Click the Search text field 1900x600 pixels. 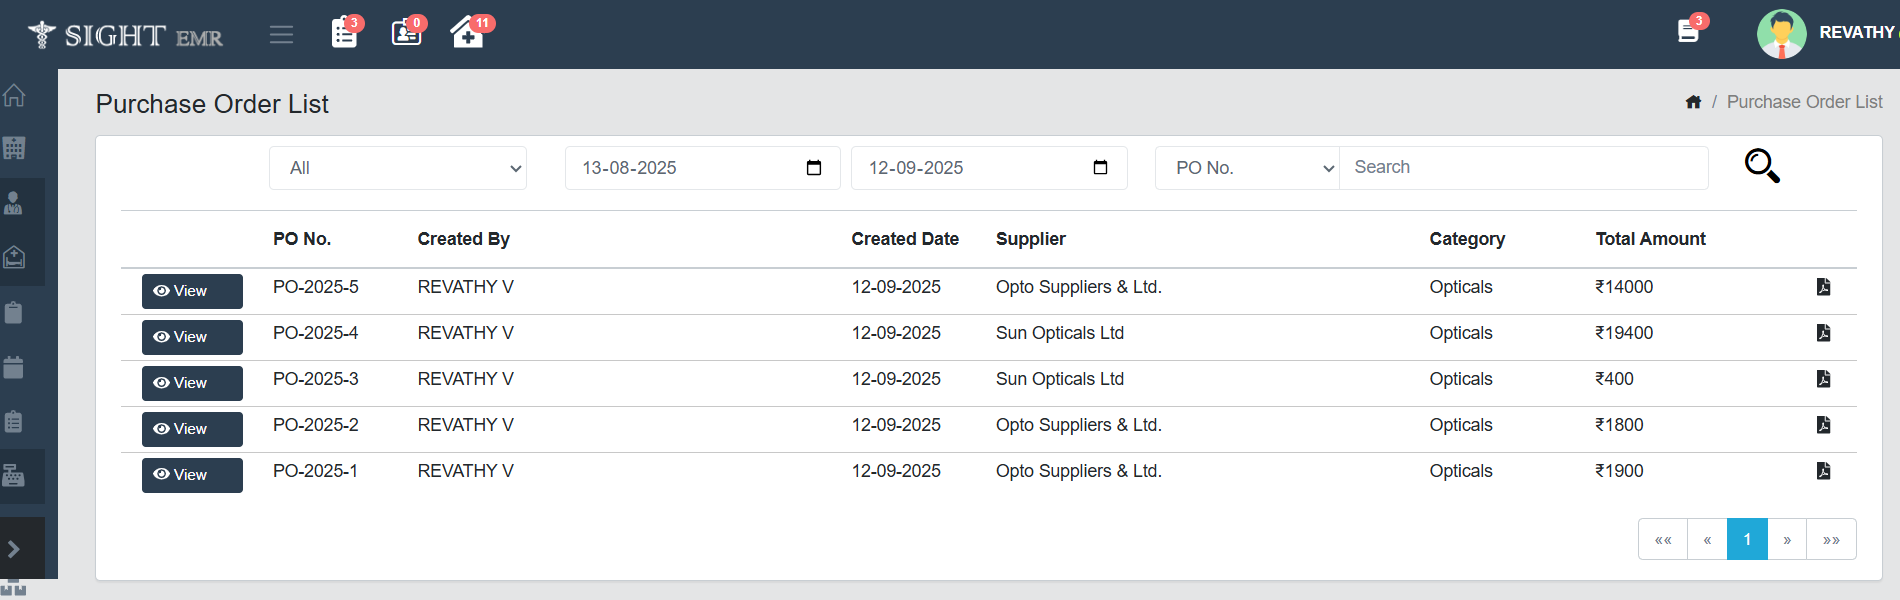pos(1523,168)
